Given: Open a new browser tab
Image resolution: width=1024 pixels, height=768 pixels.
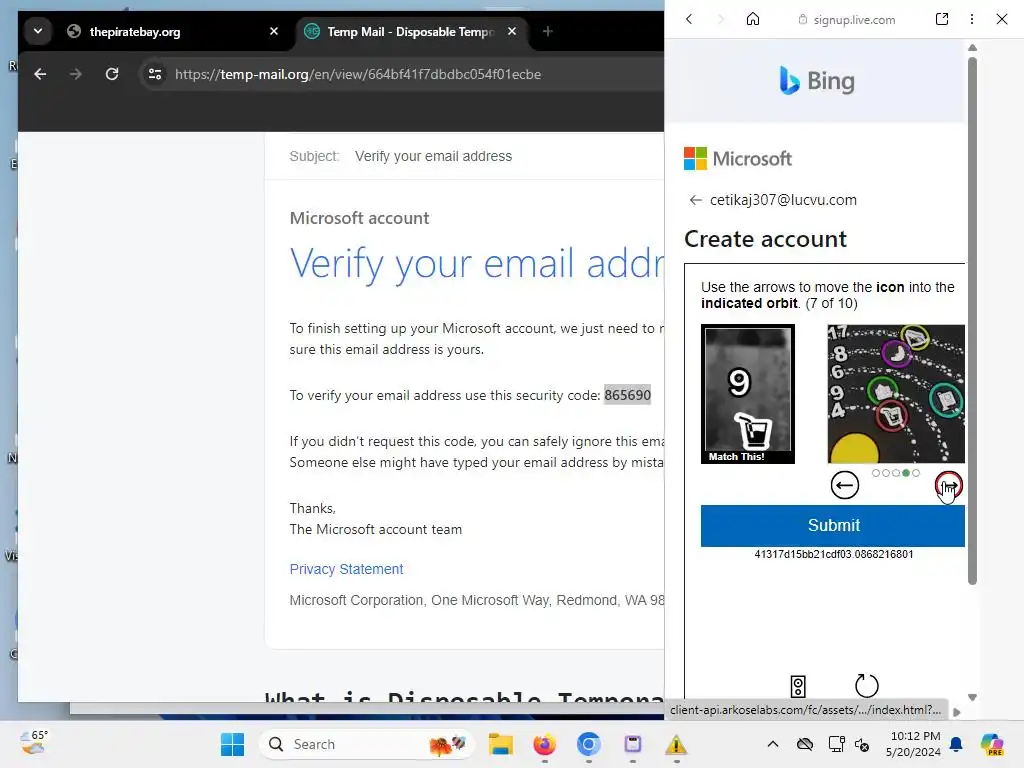Looking at the screenshot, I should [548, 31].
